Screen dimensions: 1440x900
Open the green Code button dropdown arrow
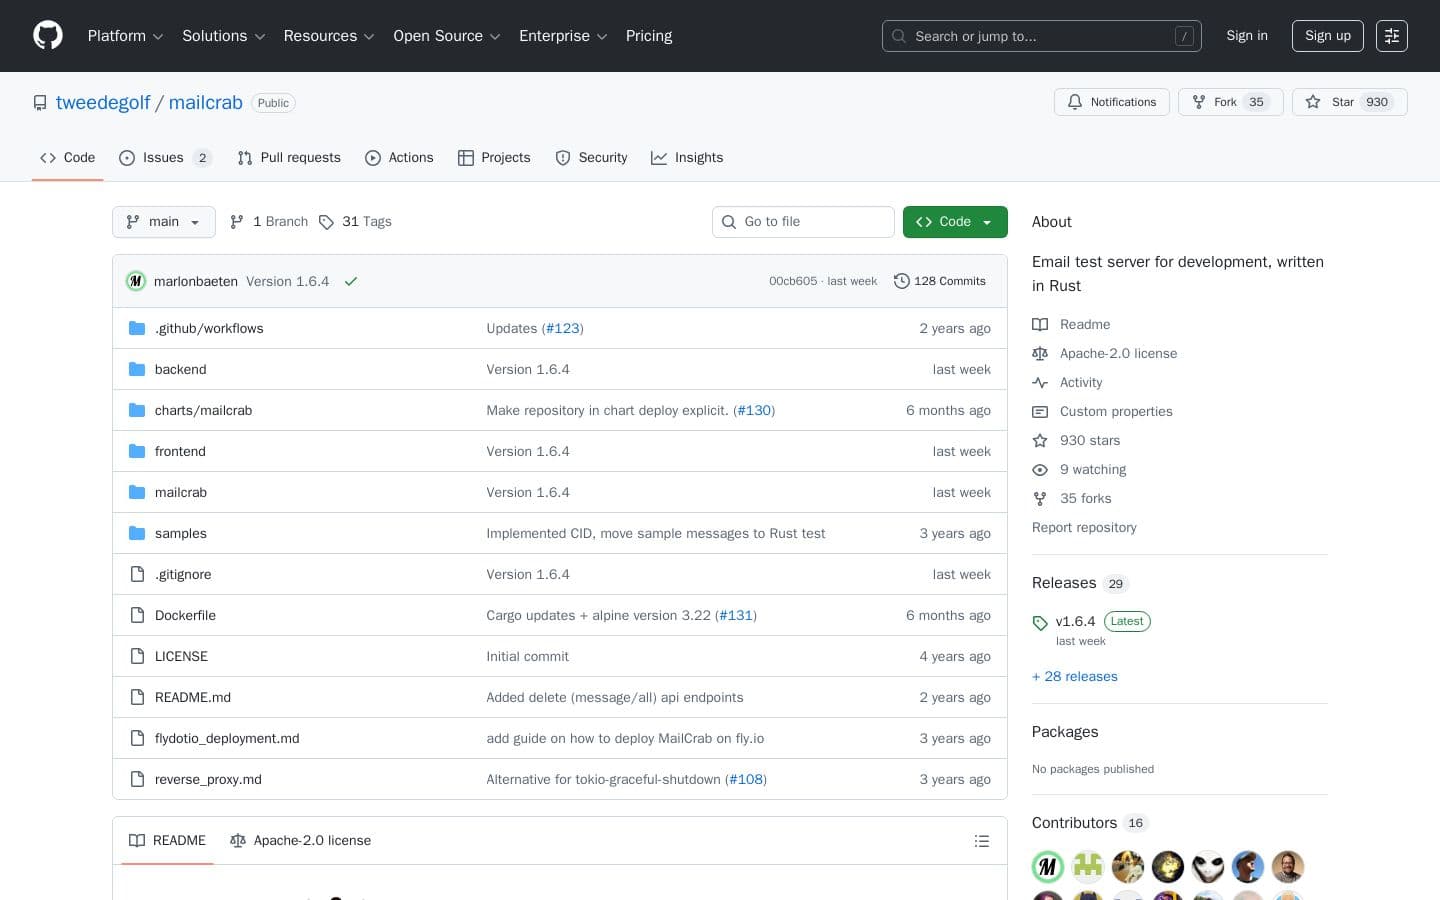(987, 222)
